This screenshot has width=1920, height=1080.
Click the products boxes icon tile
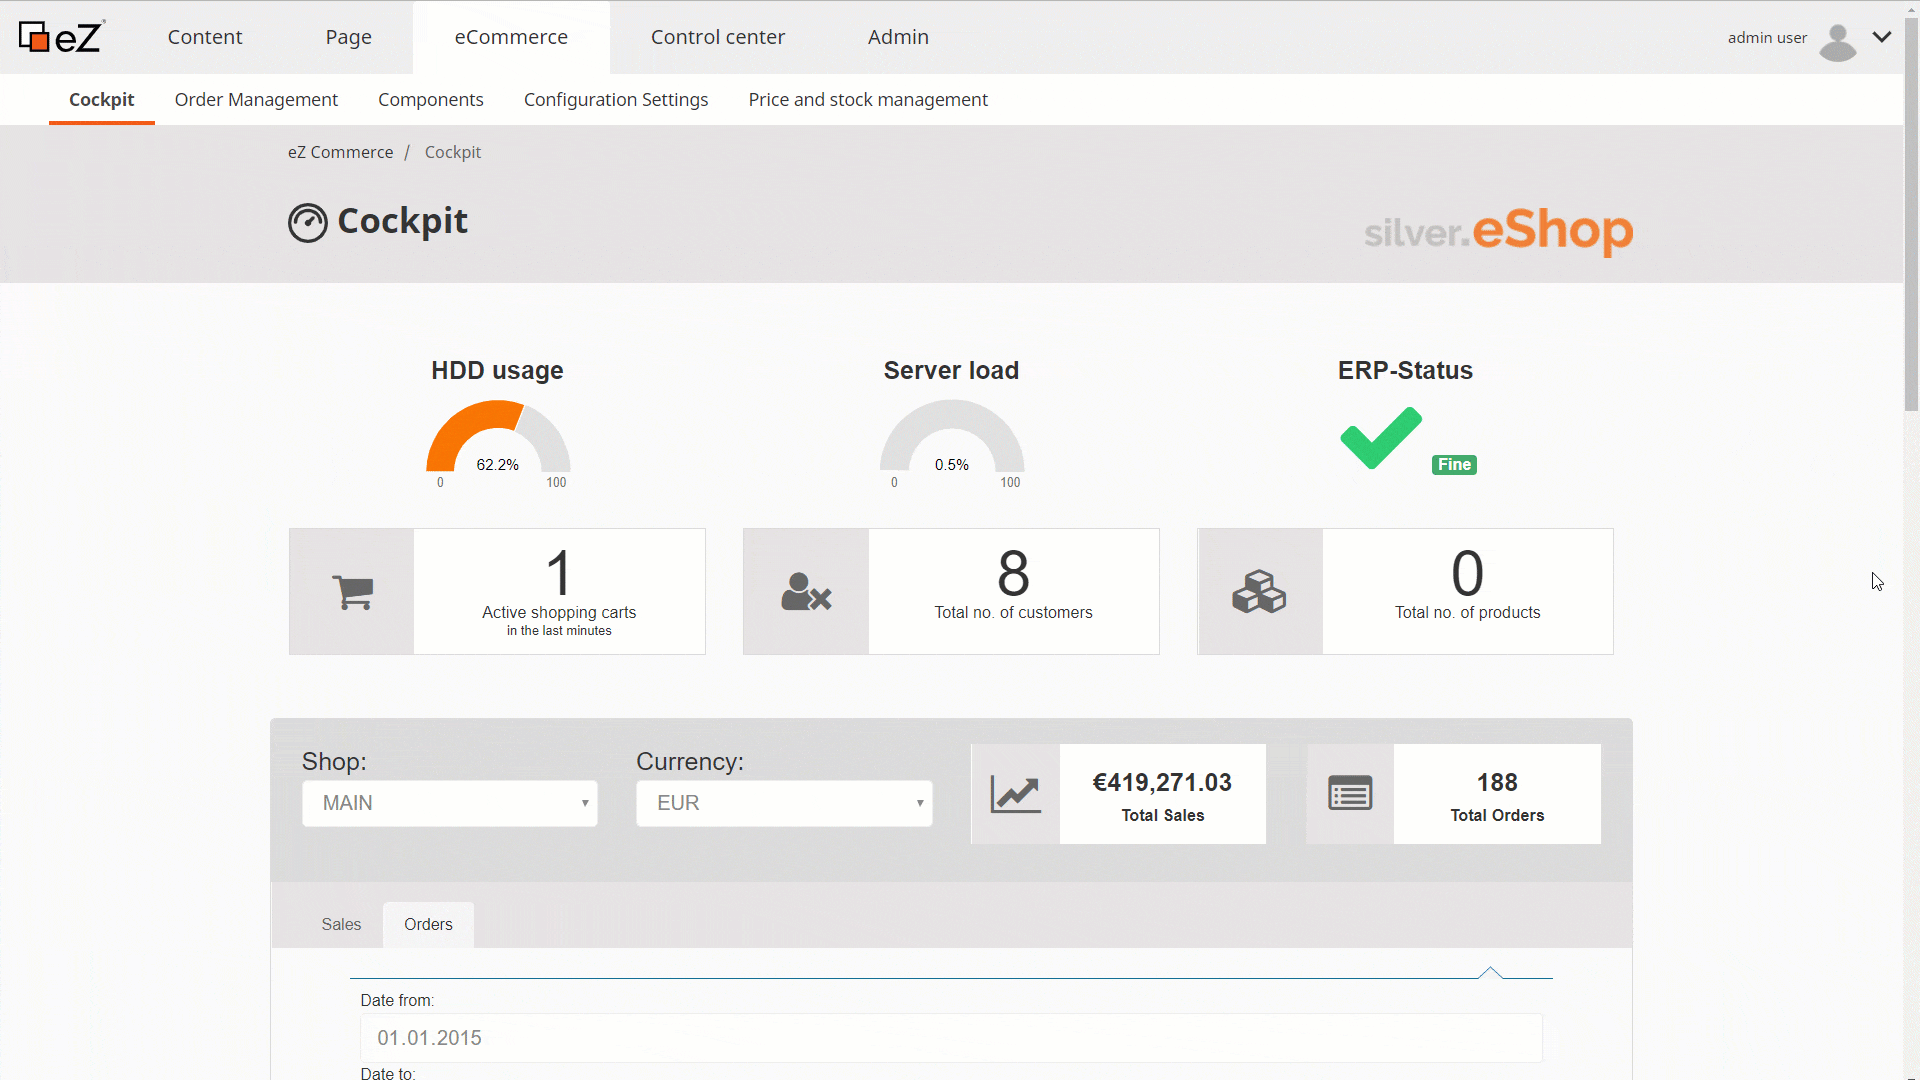point(1260,592)
